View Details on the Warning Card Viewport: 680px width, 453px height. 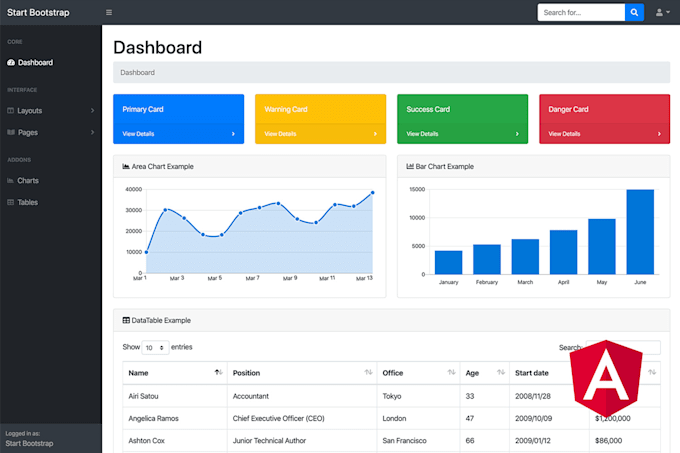[x=280, y=133]
